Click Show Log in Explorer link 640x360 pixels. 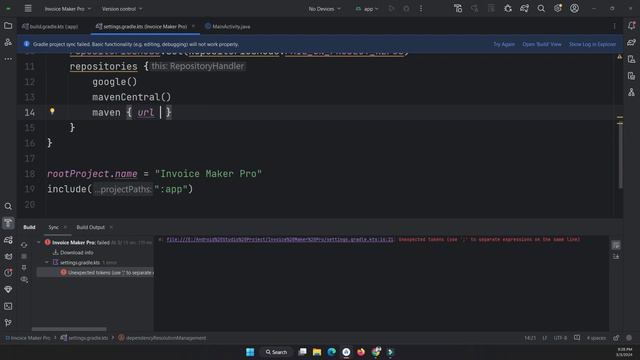592,44
